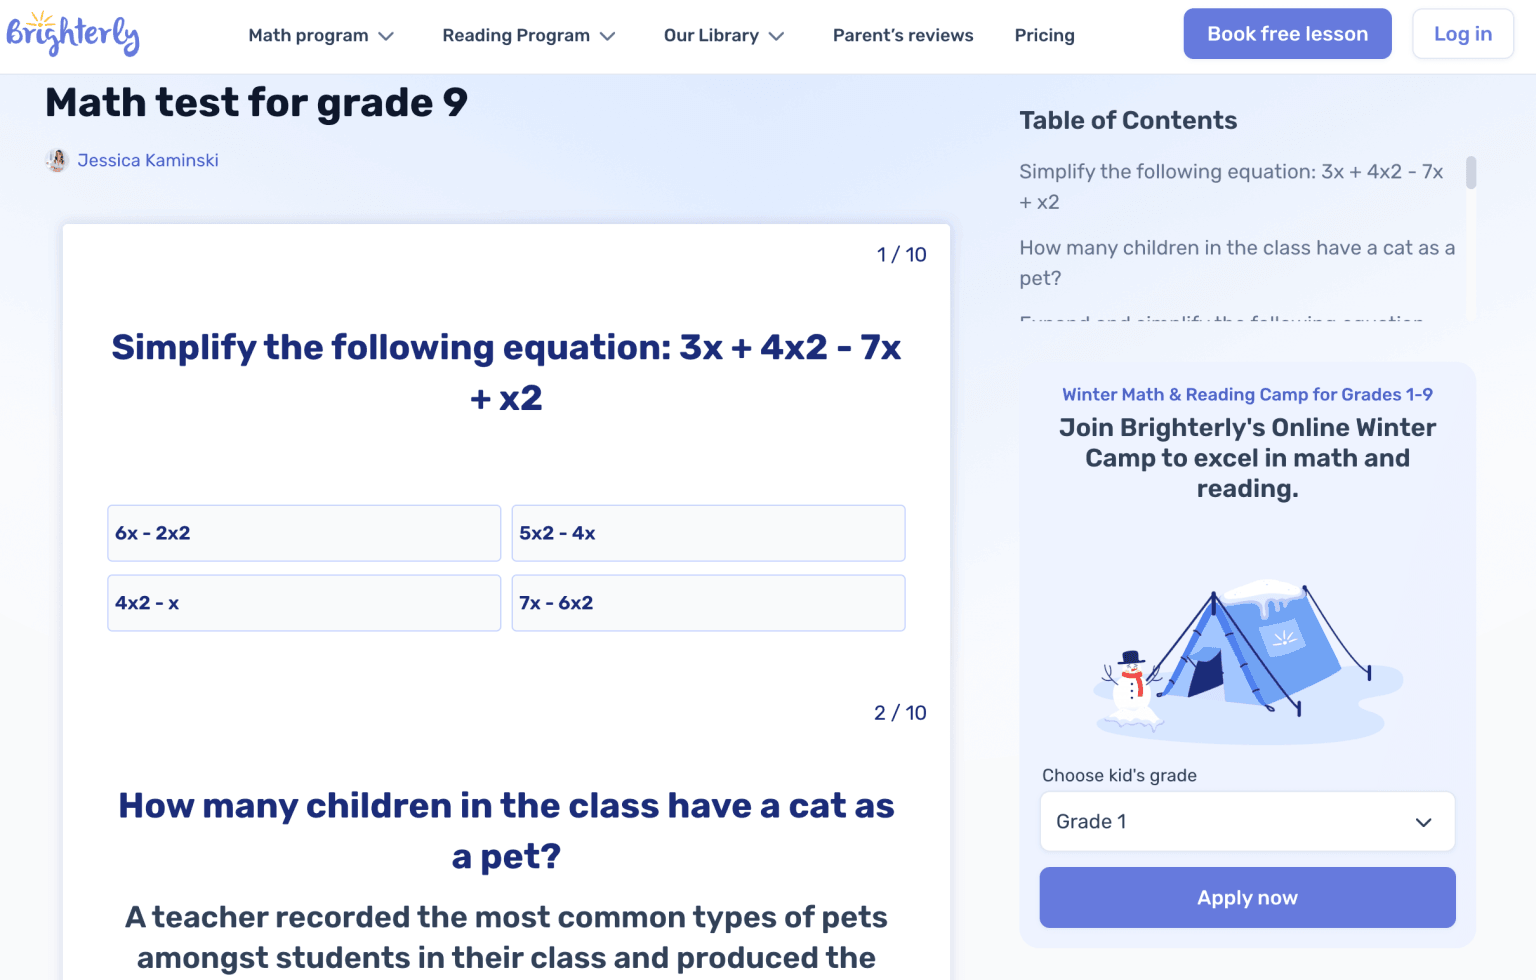Click the Jessica Kaminski author link
This screenshot has width=1536, height=980.
click(148, 160)
